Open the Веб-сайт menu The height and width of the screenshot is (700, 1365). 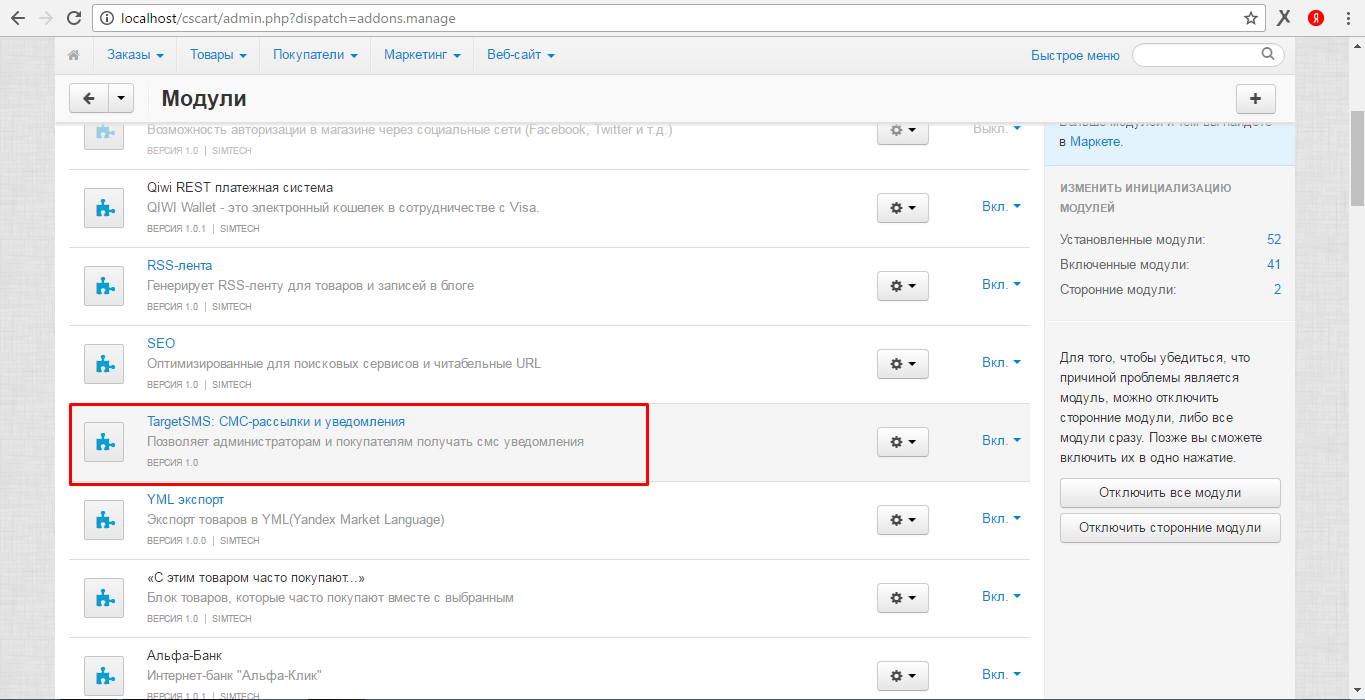pos(521,55)
